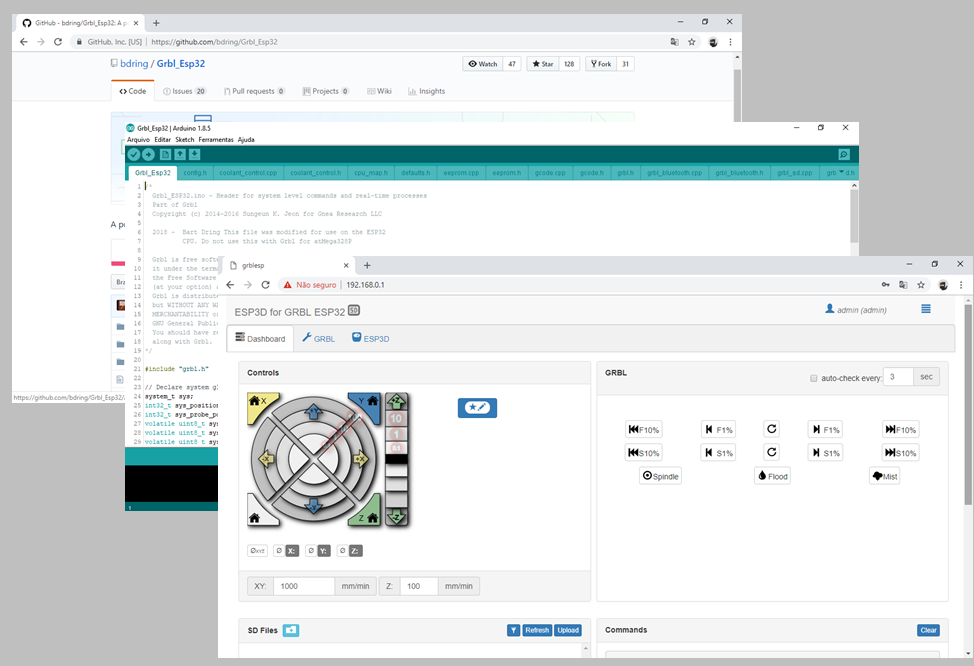
Task: Click the Refresh SD files button
Action: [537, 630]
